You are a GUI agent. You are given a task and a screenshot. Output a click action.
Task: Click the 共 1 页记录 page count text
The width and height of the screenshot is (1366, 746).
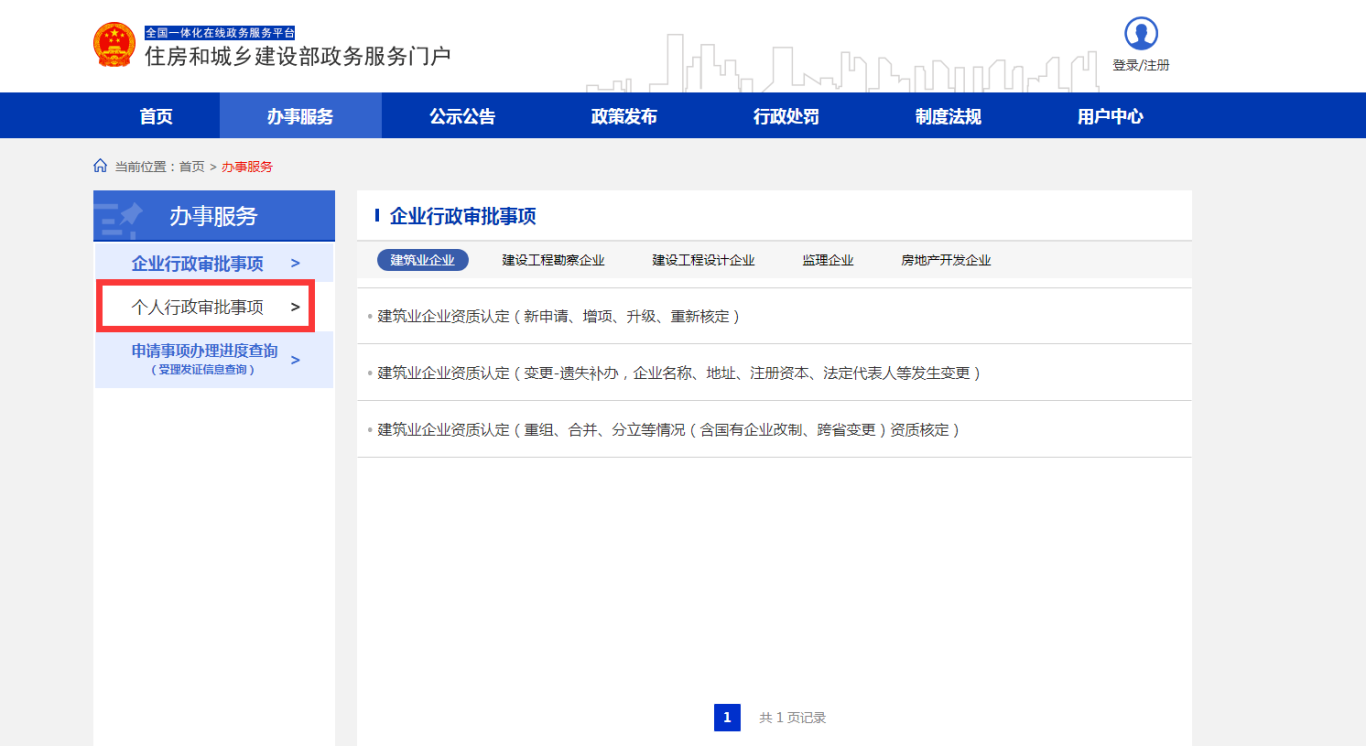pos(793,718)
